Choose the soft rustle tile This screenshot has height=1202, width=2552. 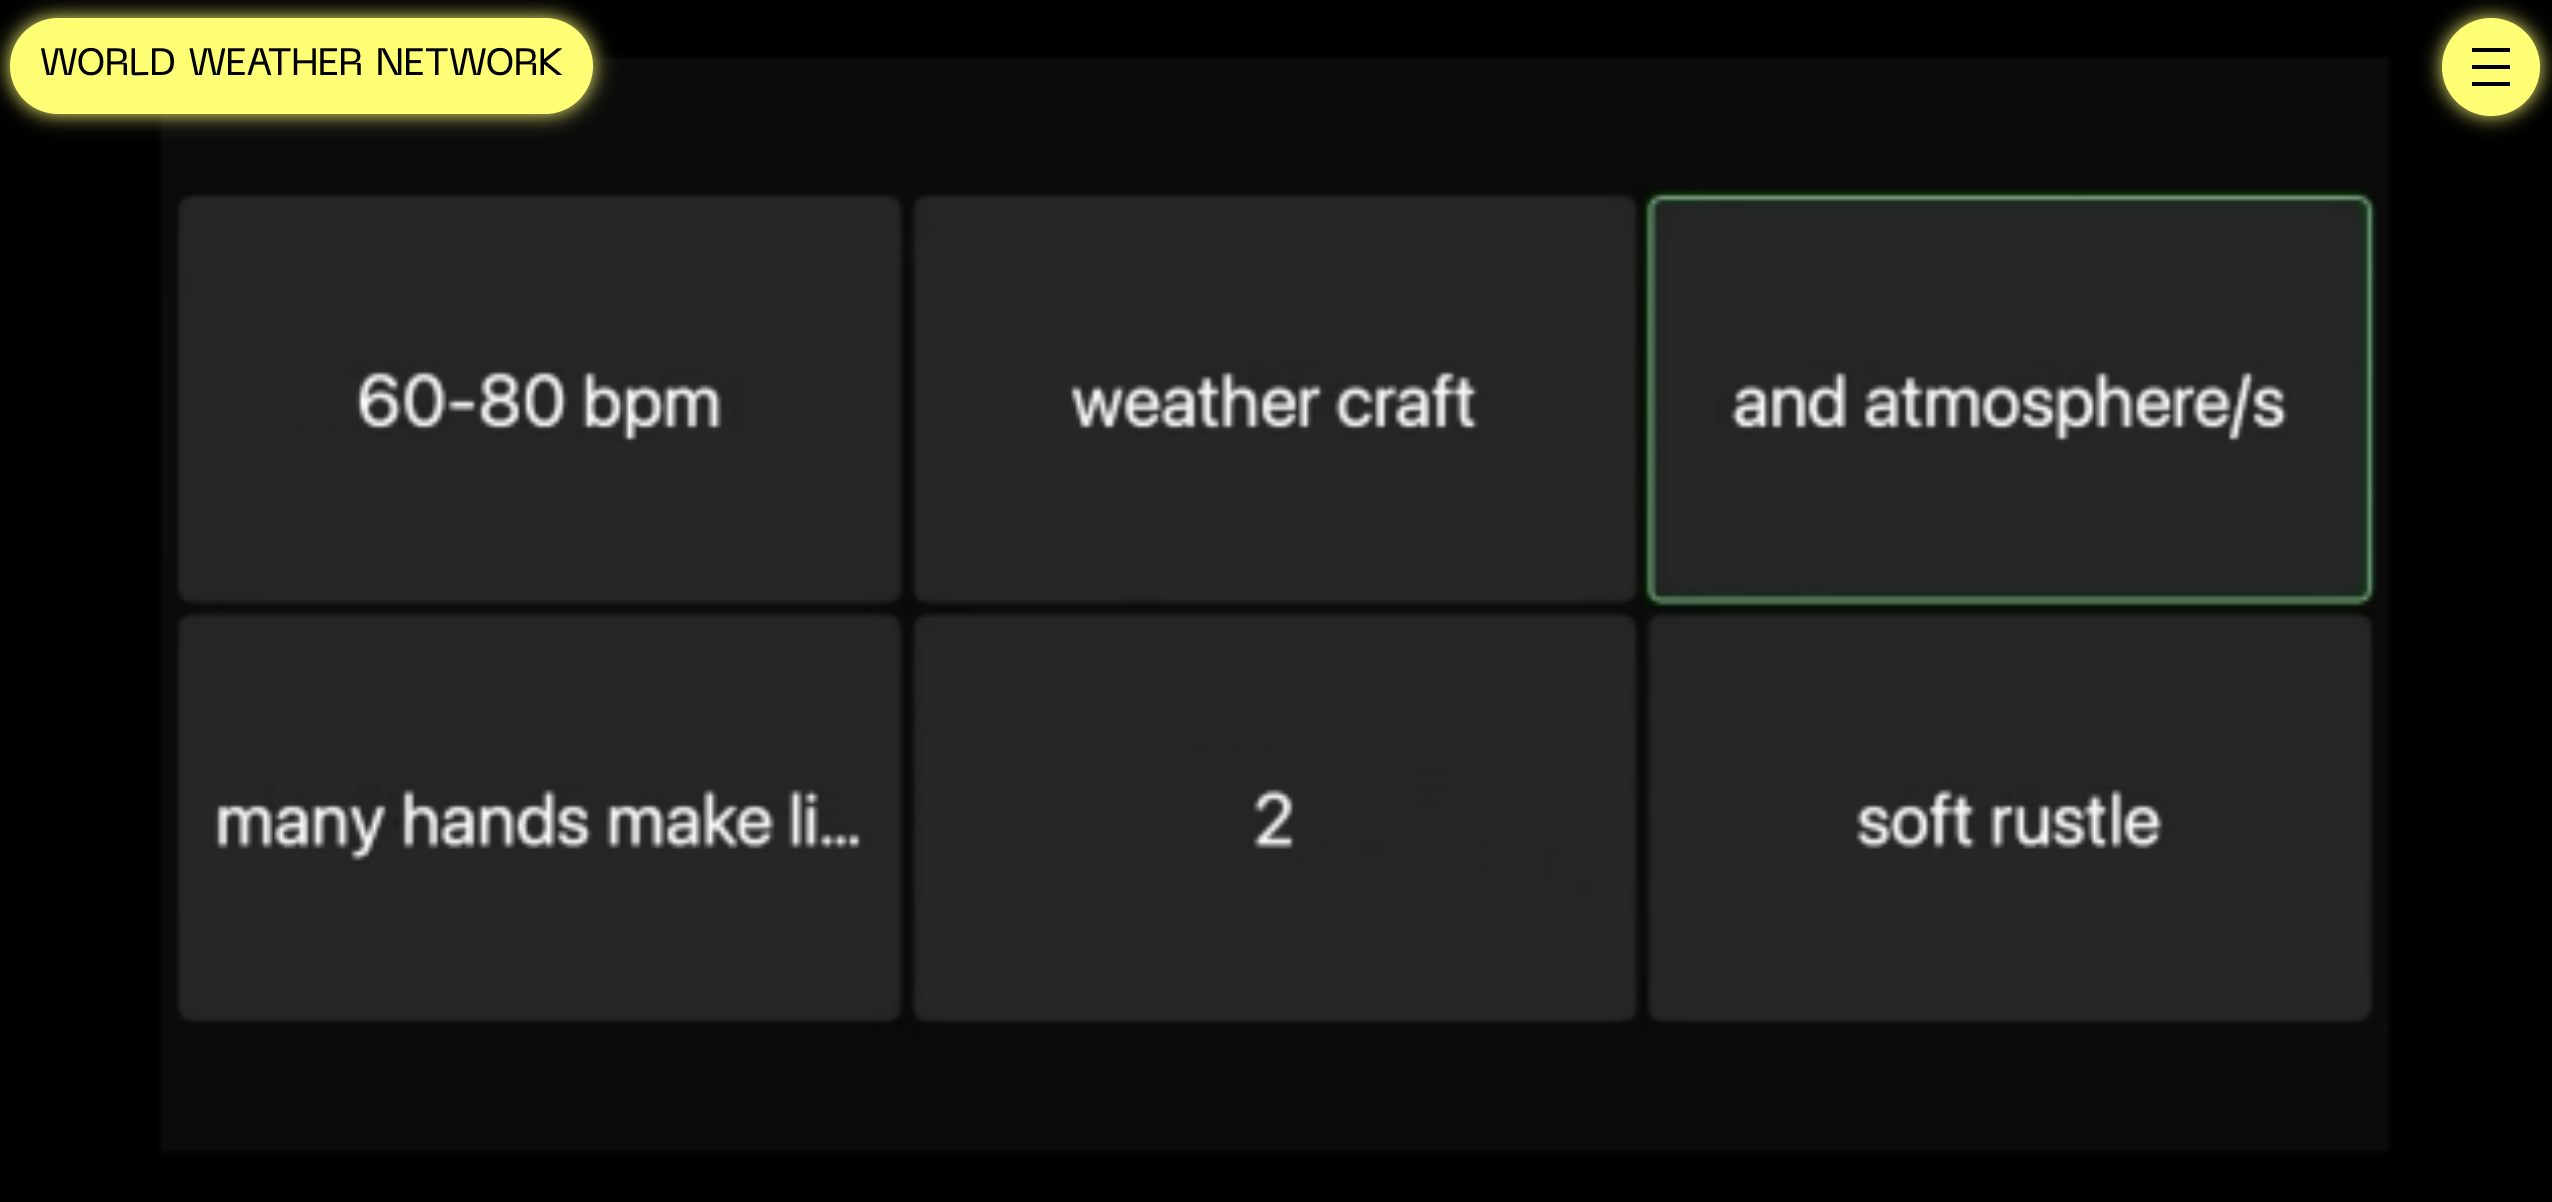[2009, 818]
